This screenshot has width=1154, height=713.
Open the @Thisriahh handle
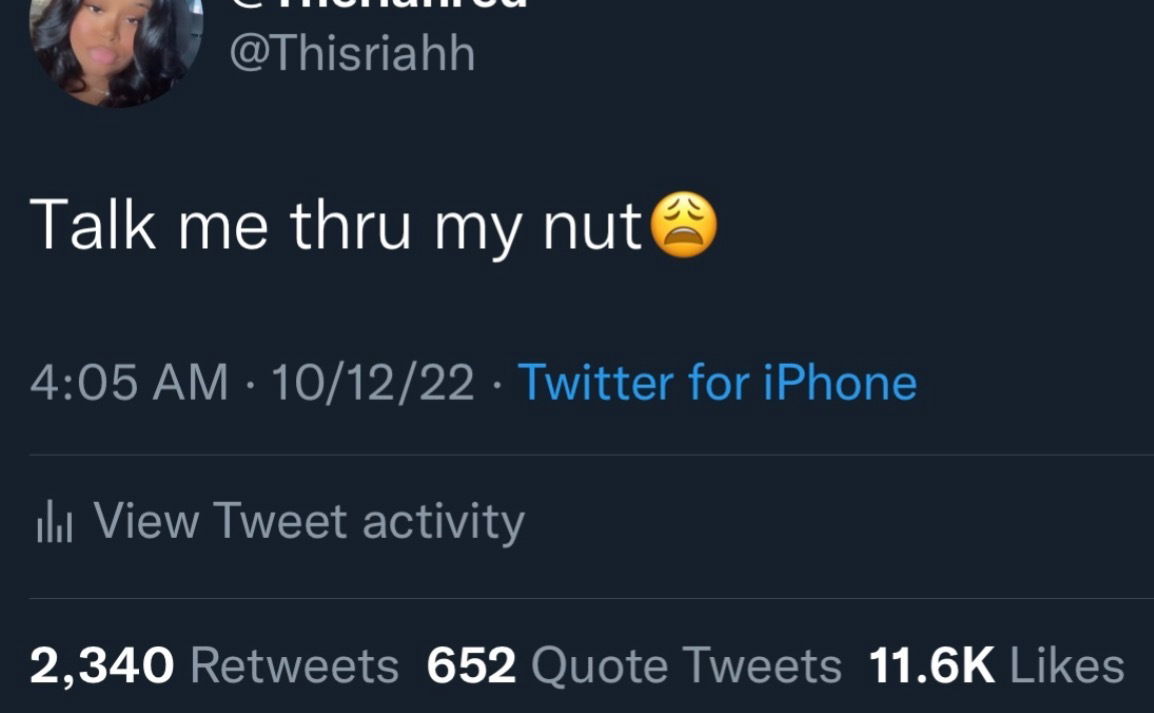coord(352,53)
